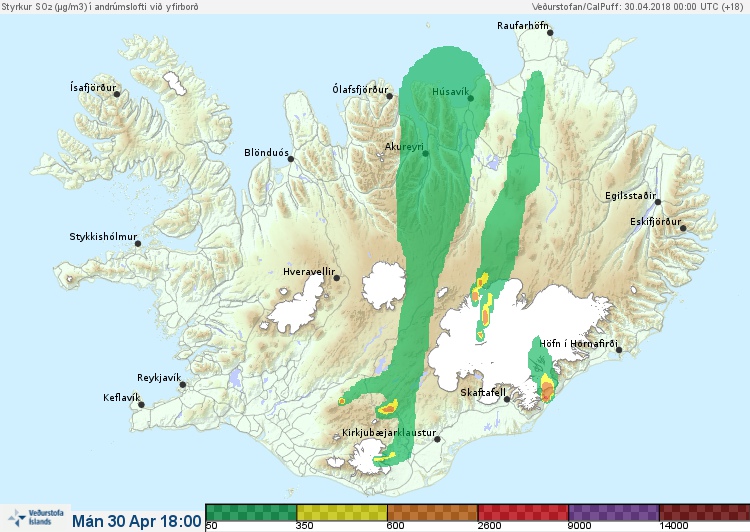Click the Höfn í Hornafirði marker dot
750x532 pixels.
618,350
